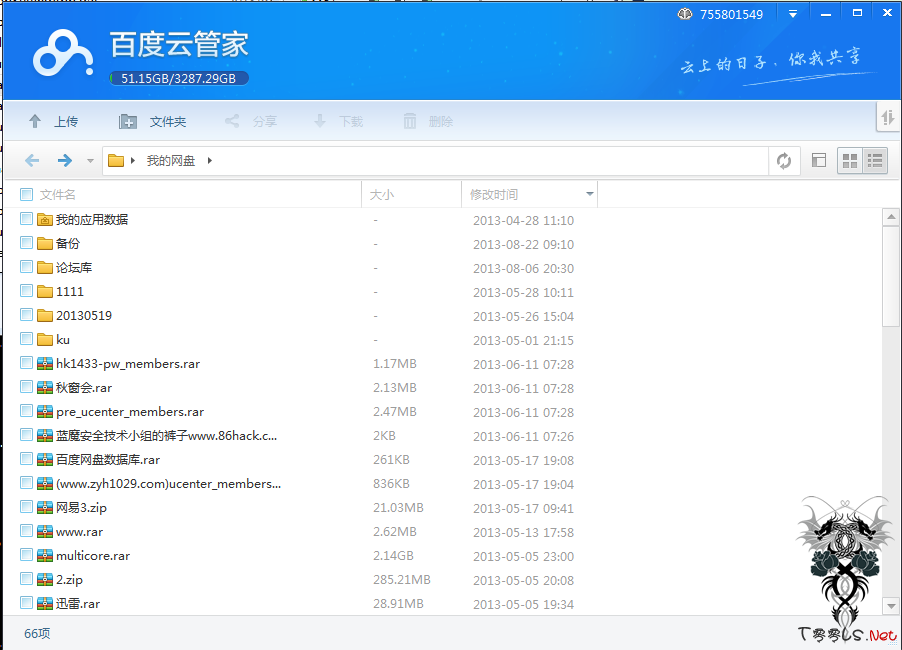This screenshot has height=650, width=902.
Task: Select file name www.rar
Action: [79, 532]
